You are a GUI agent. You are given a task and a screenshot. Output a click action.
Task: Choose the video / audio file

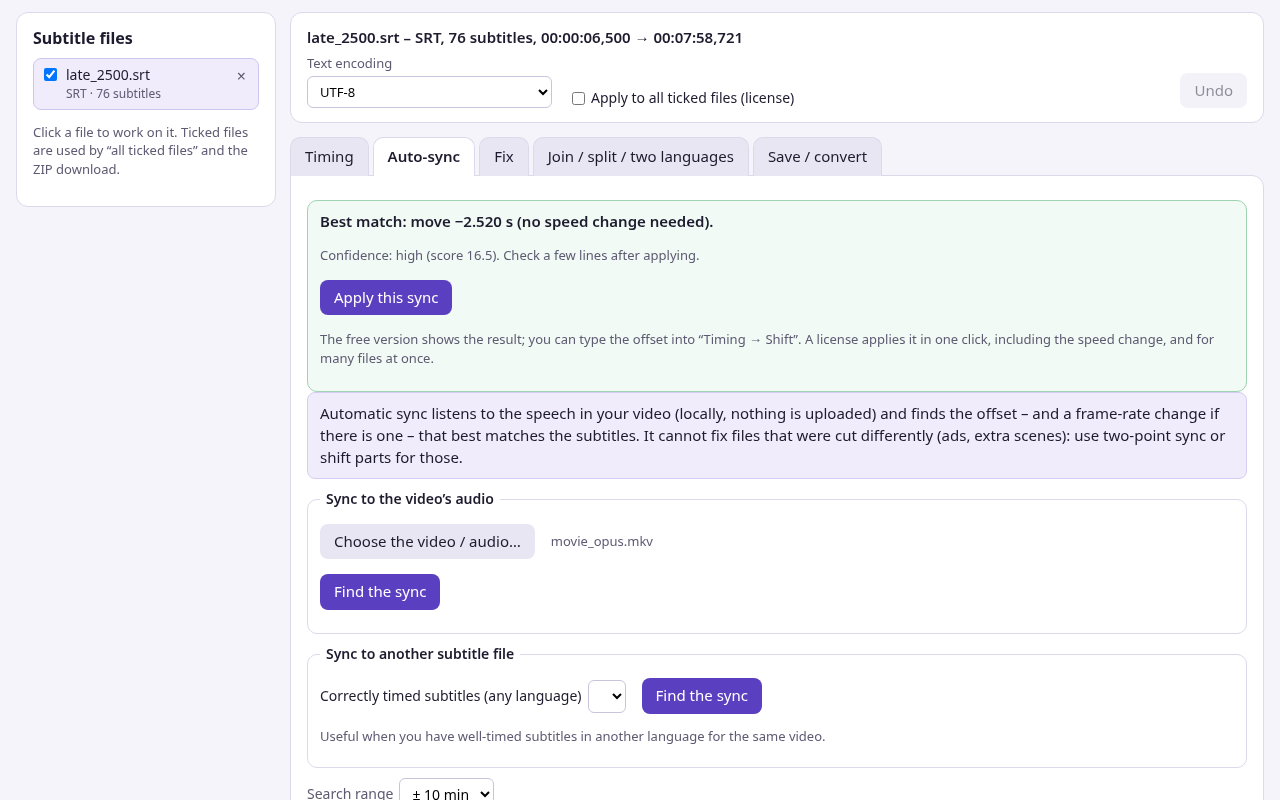[x=427, y=542]
